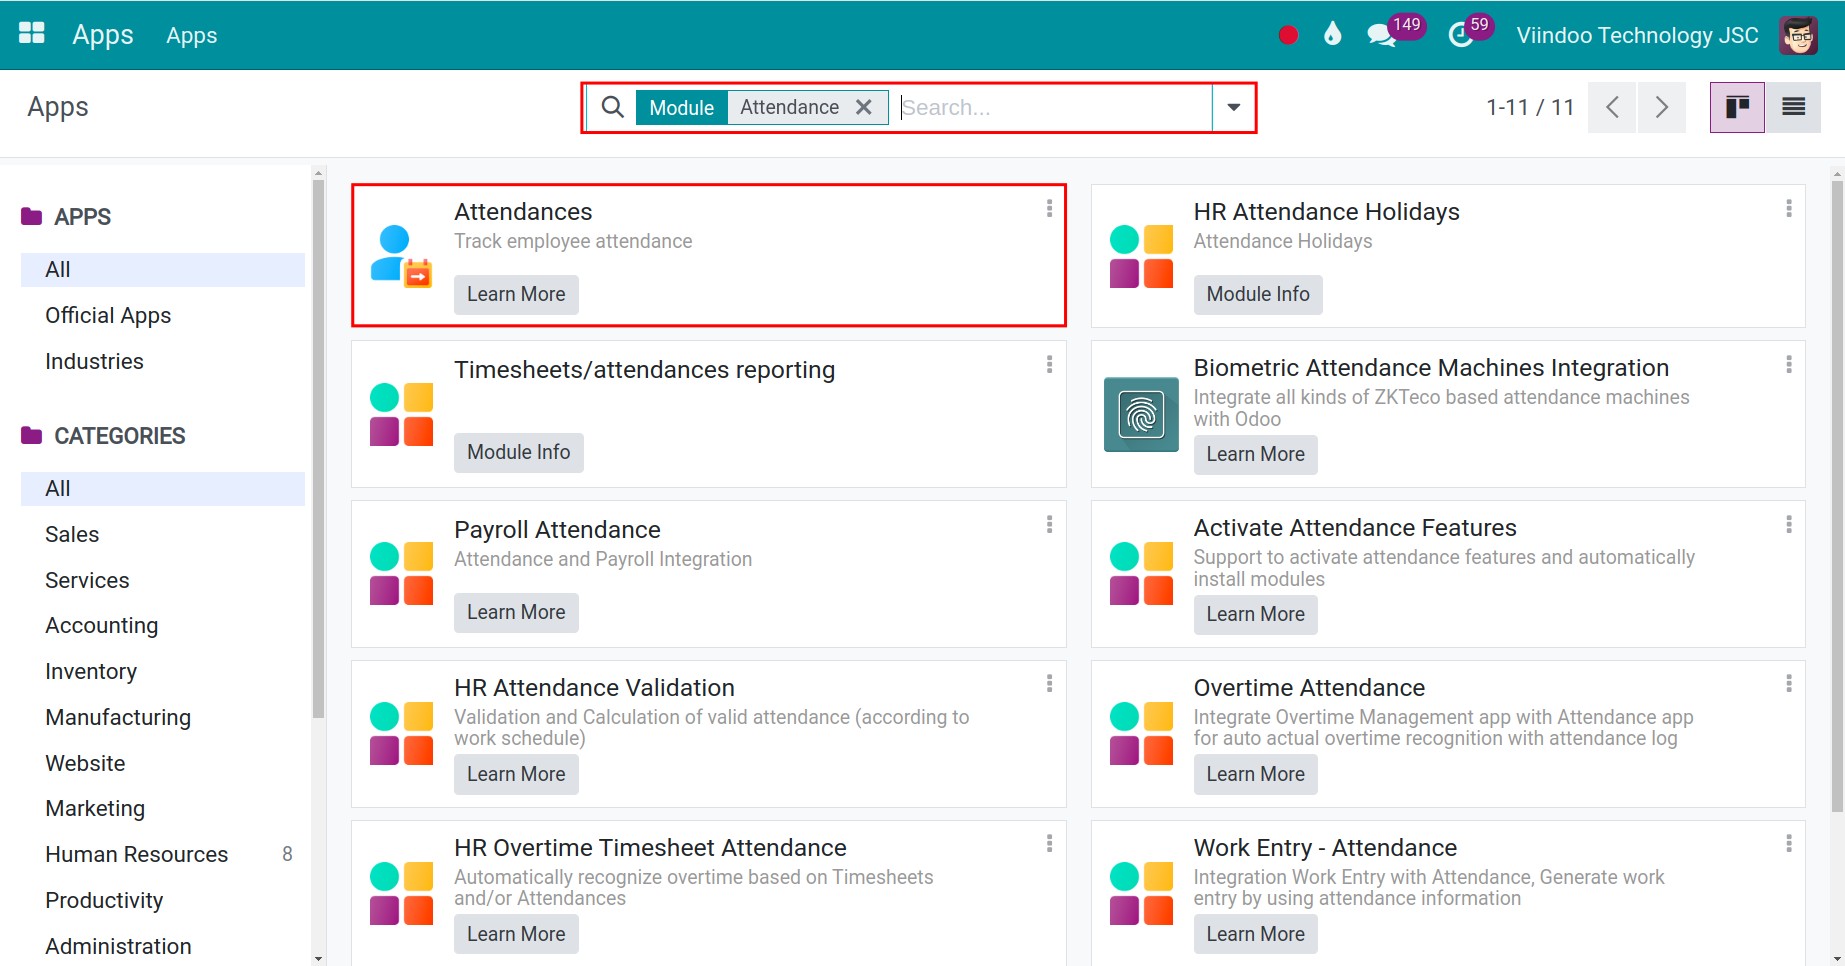Click Learn More on Biometric Attendance Machines
The width and height of the screenshot is (1845, 966).
[x=1255, y=454]
